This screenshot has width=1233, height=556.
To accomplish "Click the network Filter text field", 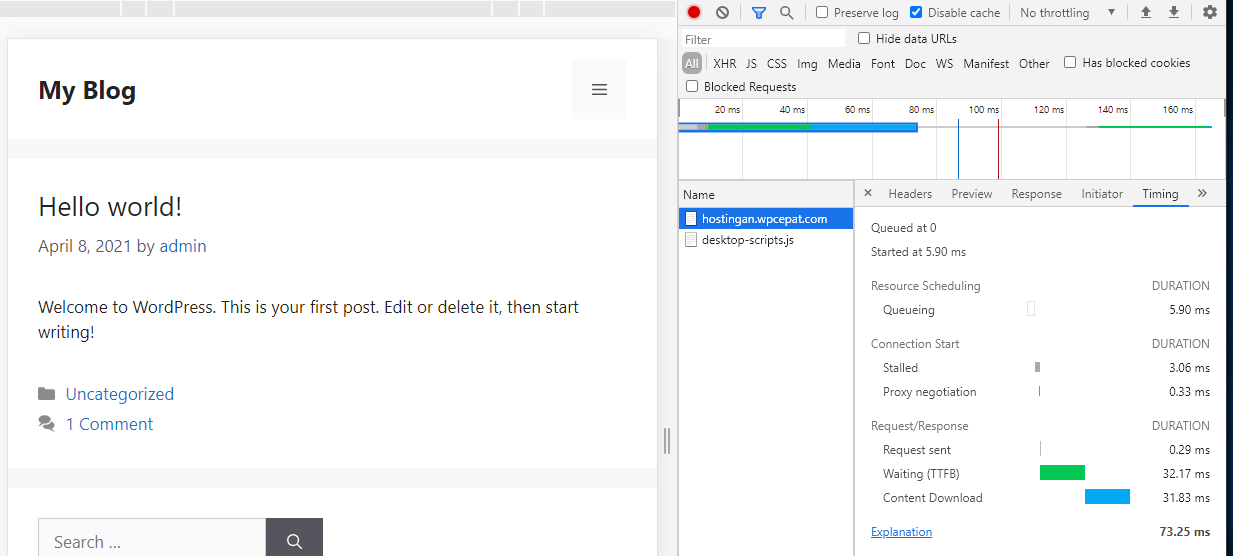I will (765, 39).
